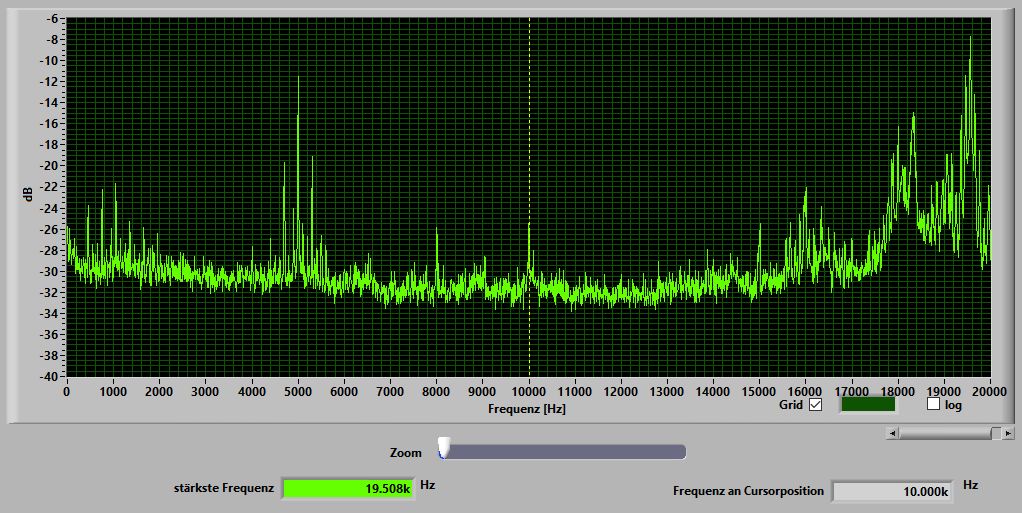Click the scrollbar right arrow button
The height and width of the screenshot is (513, 1022).
(1008, 433)
